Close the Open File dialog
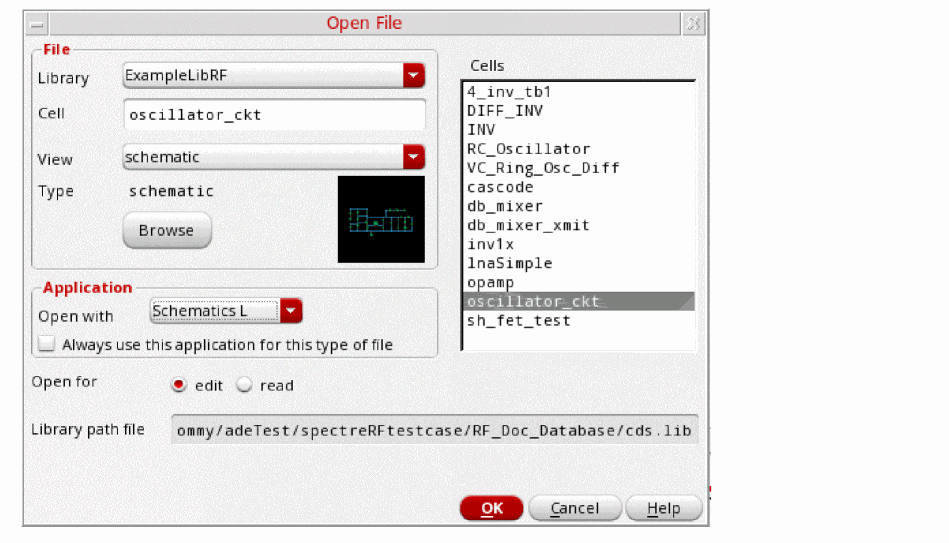949x543 pixels. pyautogui.click(x=693, y=24)
